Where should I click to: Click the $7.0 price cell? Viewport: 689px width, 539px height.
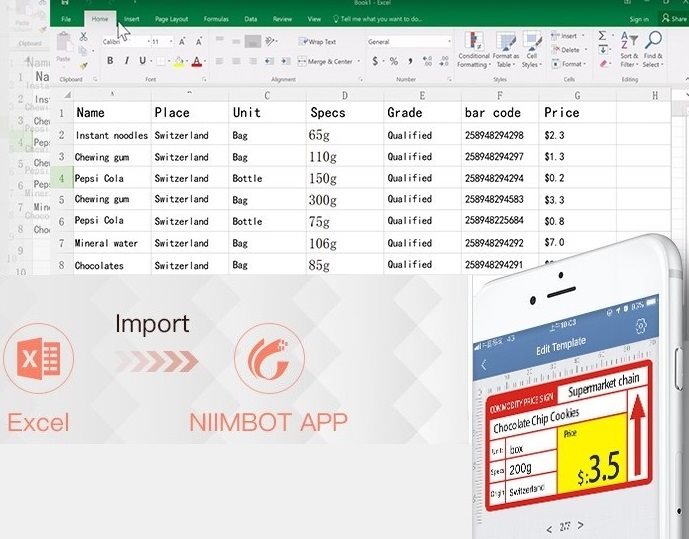[577, 242]
